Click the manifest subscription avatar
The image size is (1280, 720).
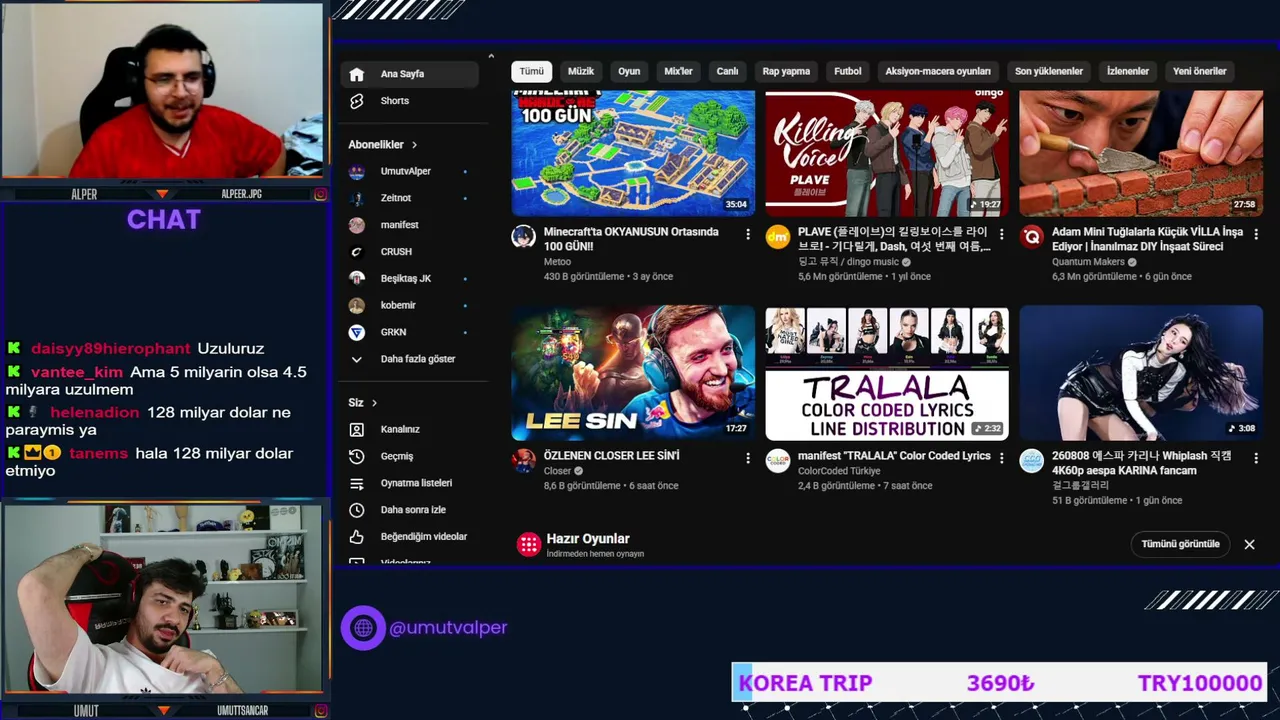(x=357, y=225)
